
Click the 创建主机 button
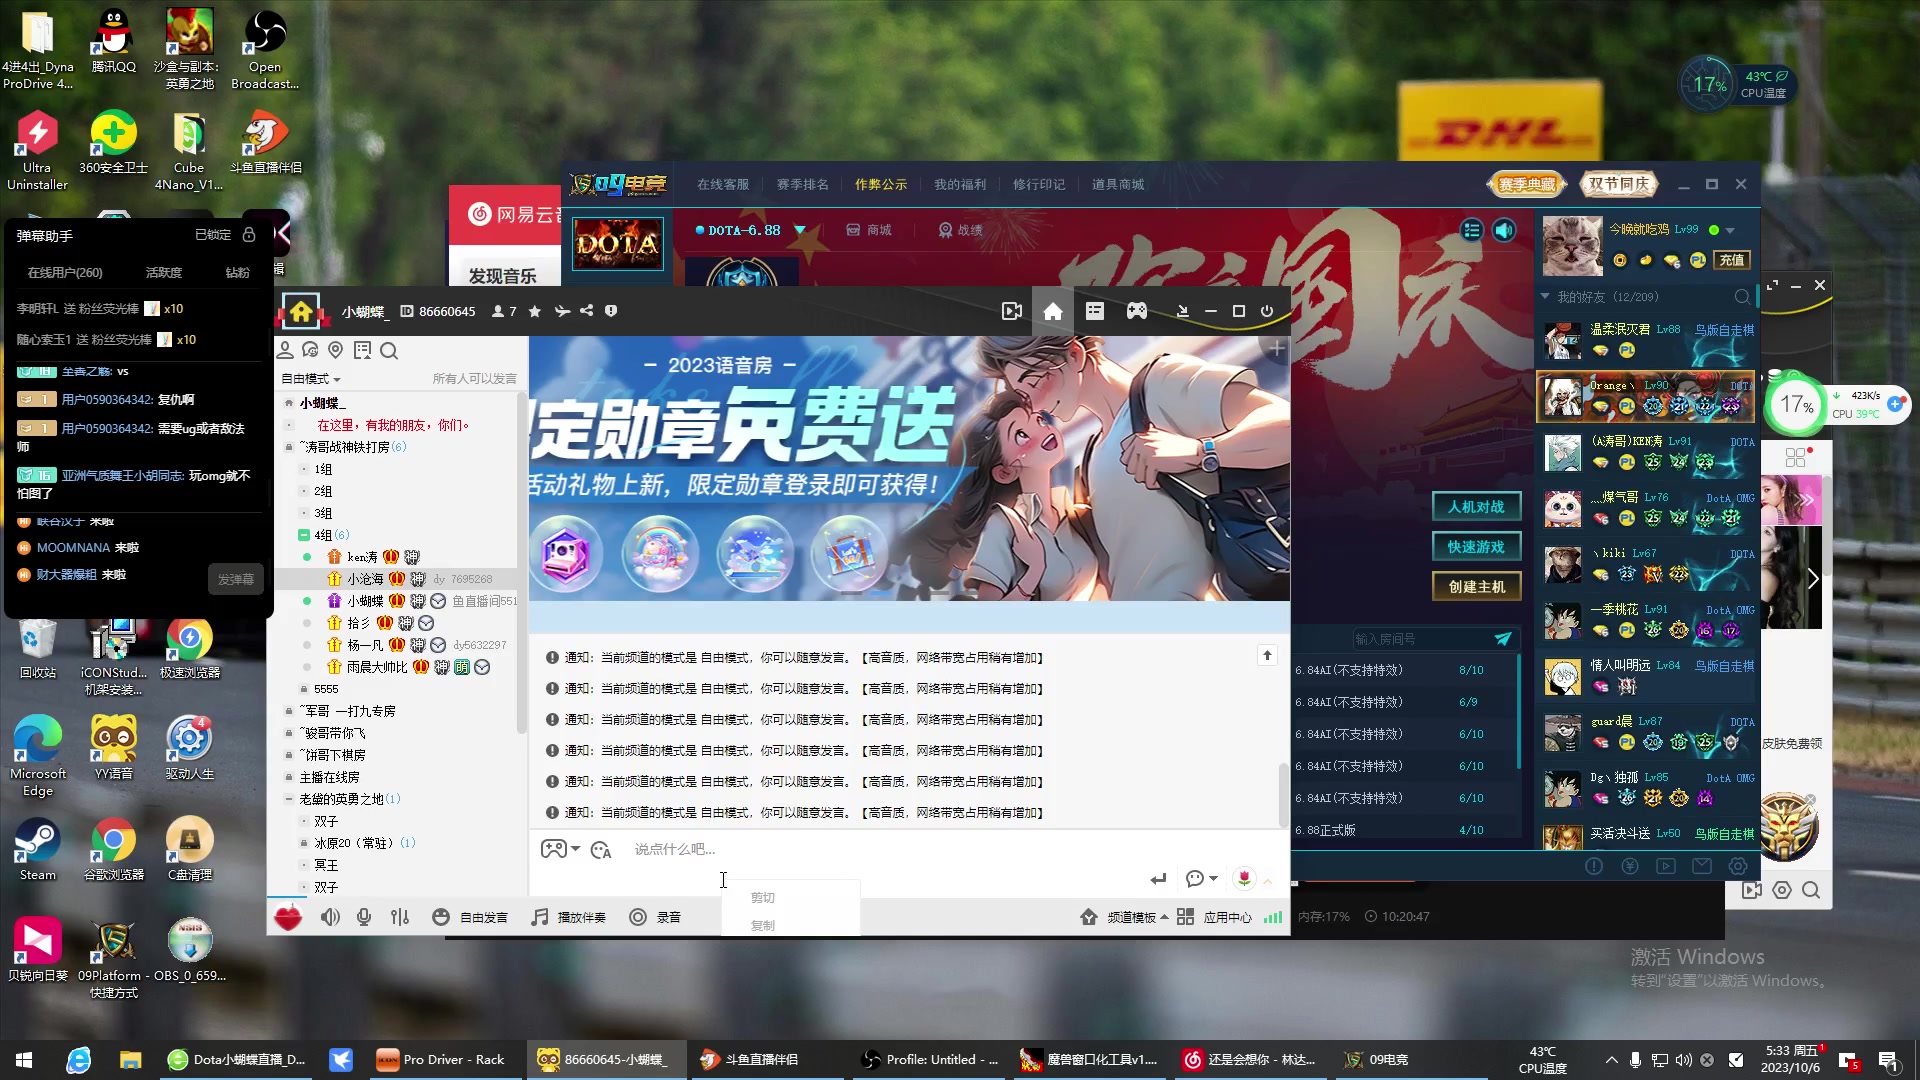pos(1476,587)
